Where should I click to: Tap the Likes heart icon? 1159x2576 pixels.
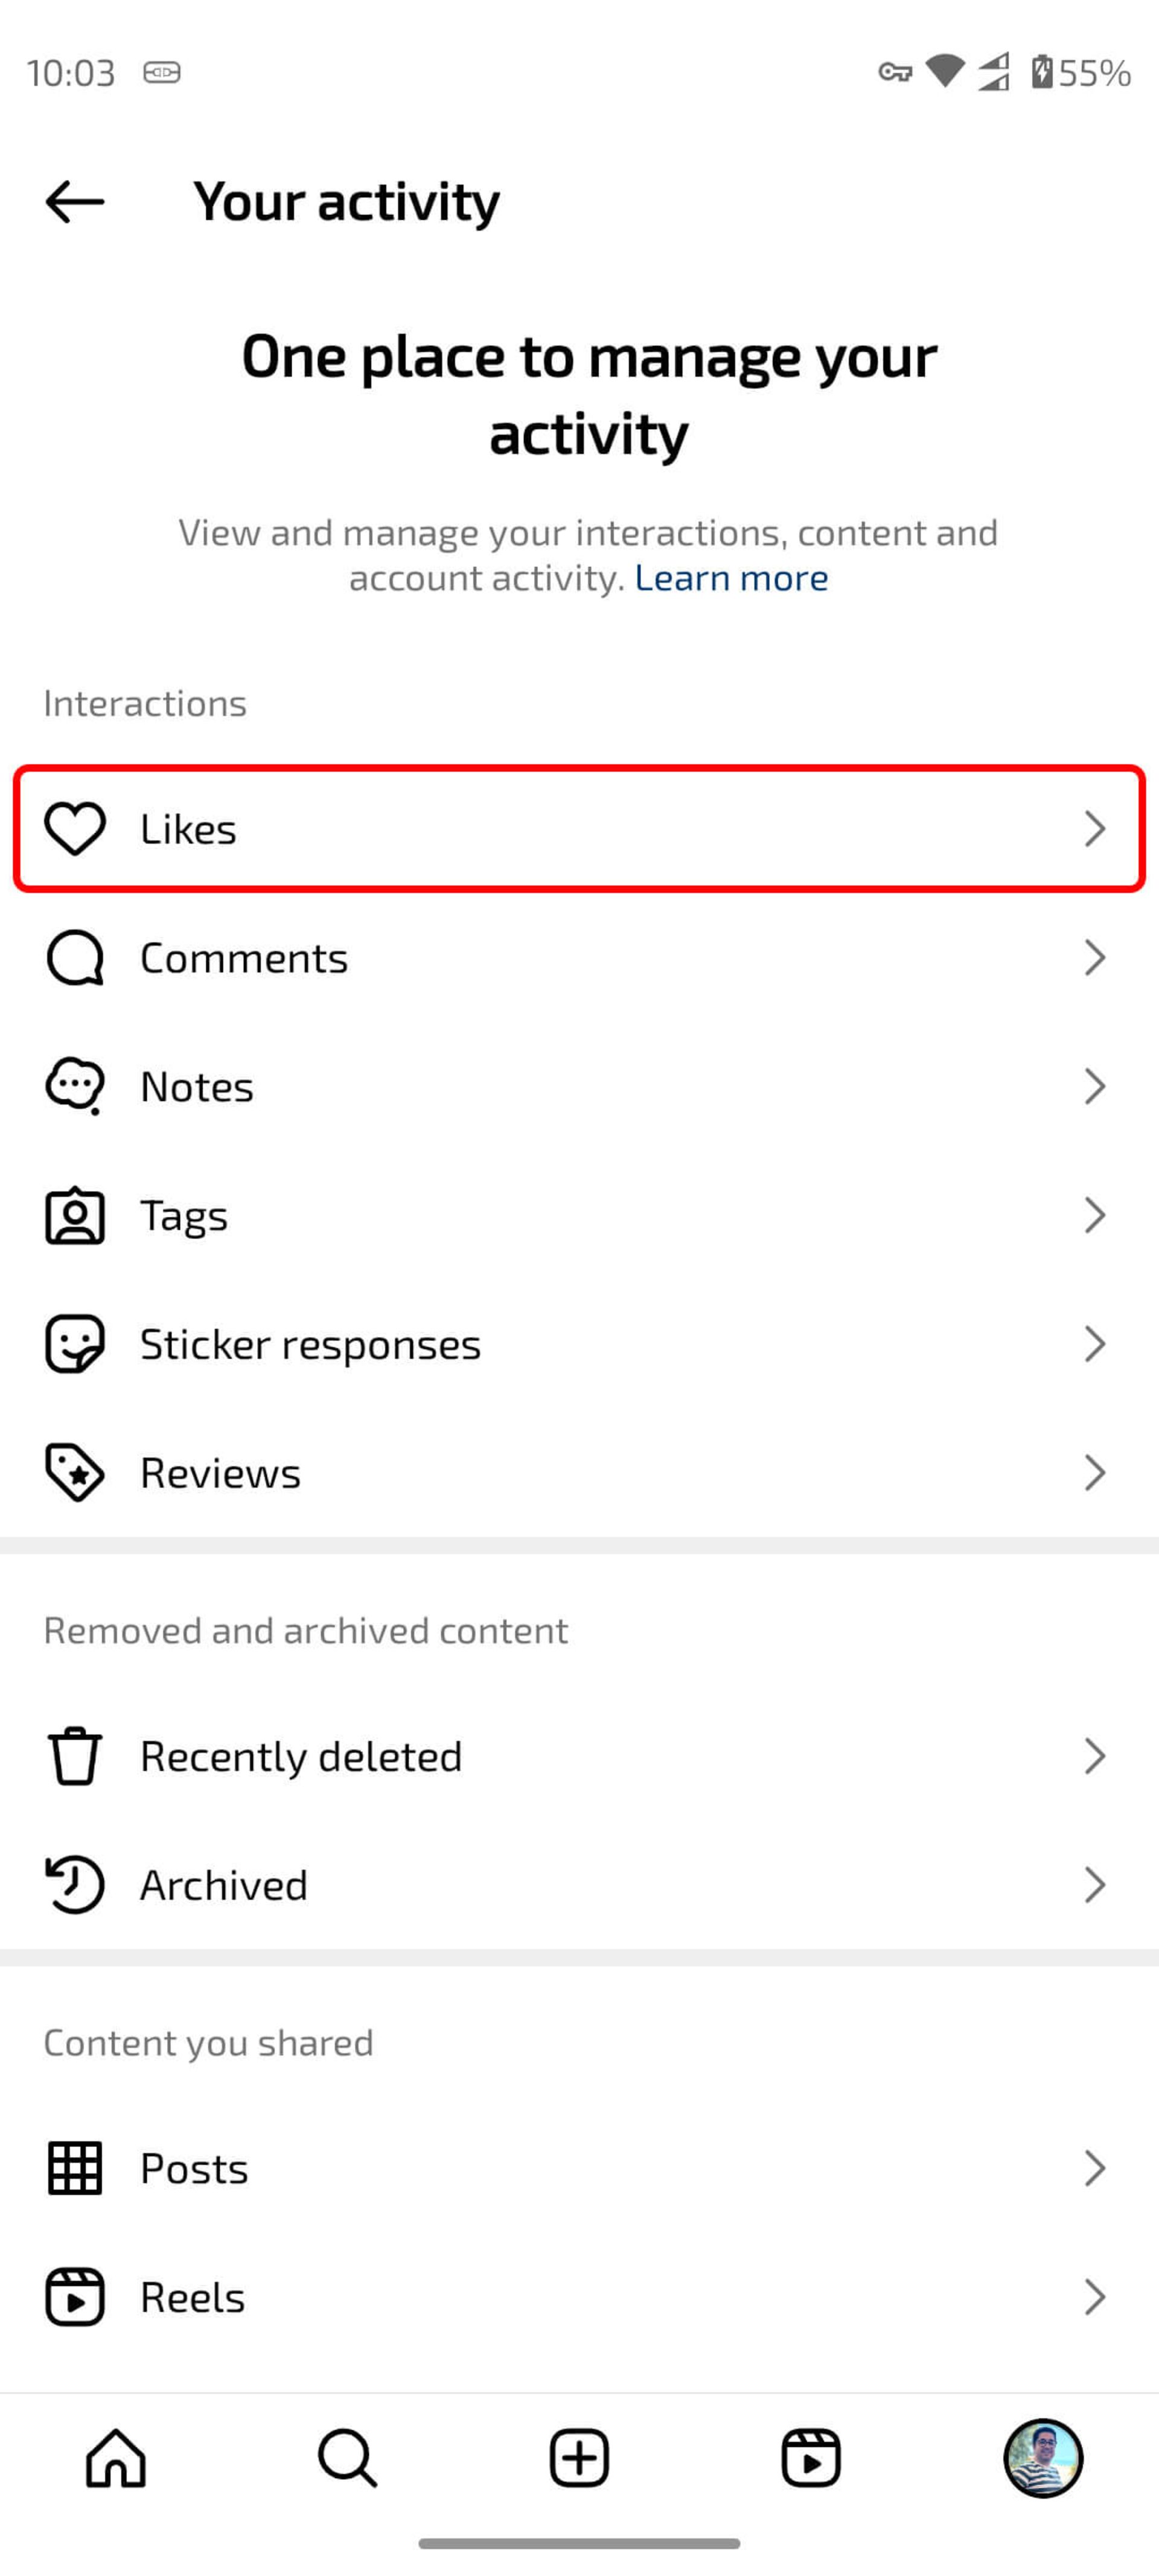(x=75, y=829)
